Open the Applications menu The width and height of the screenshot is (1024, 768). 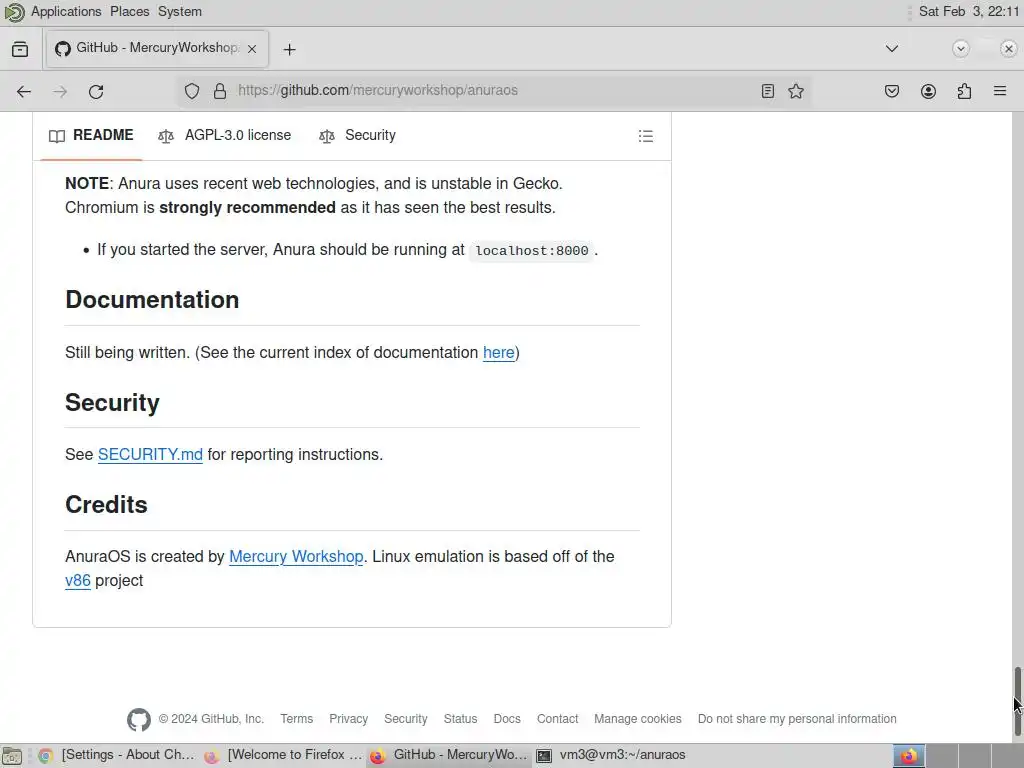point(66,12)
